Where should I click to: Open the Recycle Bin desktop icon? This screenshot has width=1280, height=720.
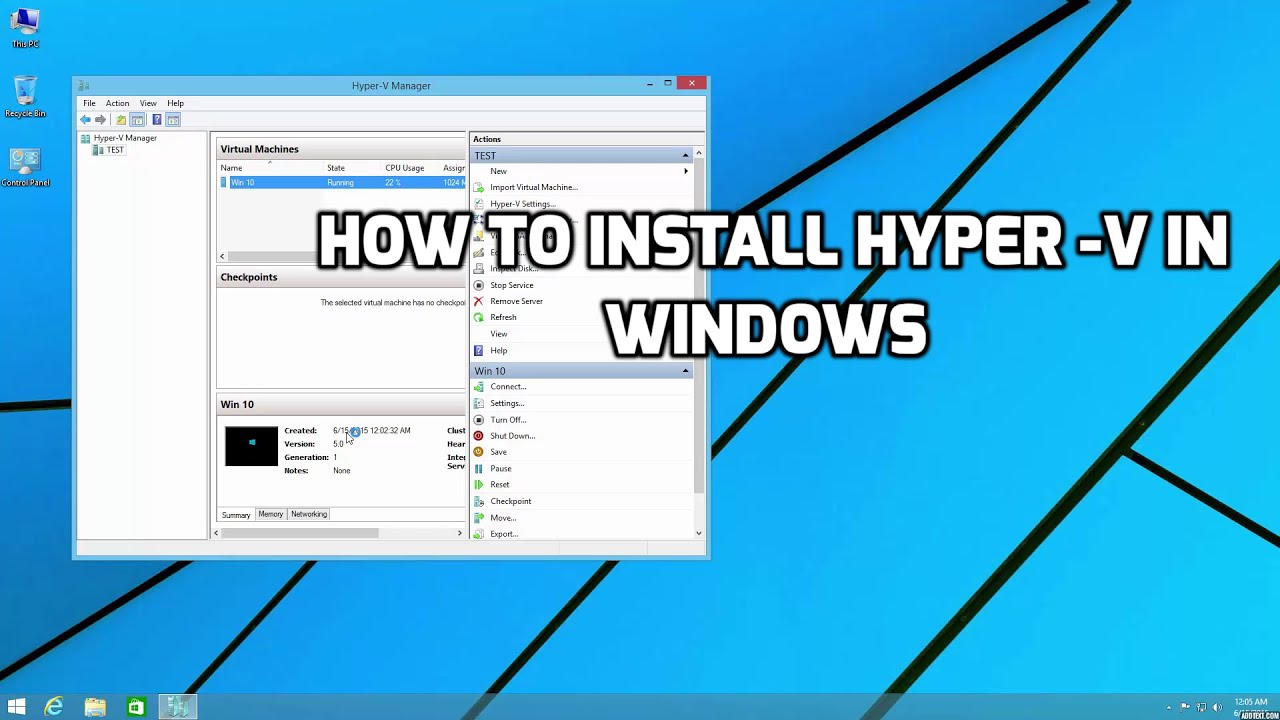pos(25,97)
